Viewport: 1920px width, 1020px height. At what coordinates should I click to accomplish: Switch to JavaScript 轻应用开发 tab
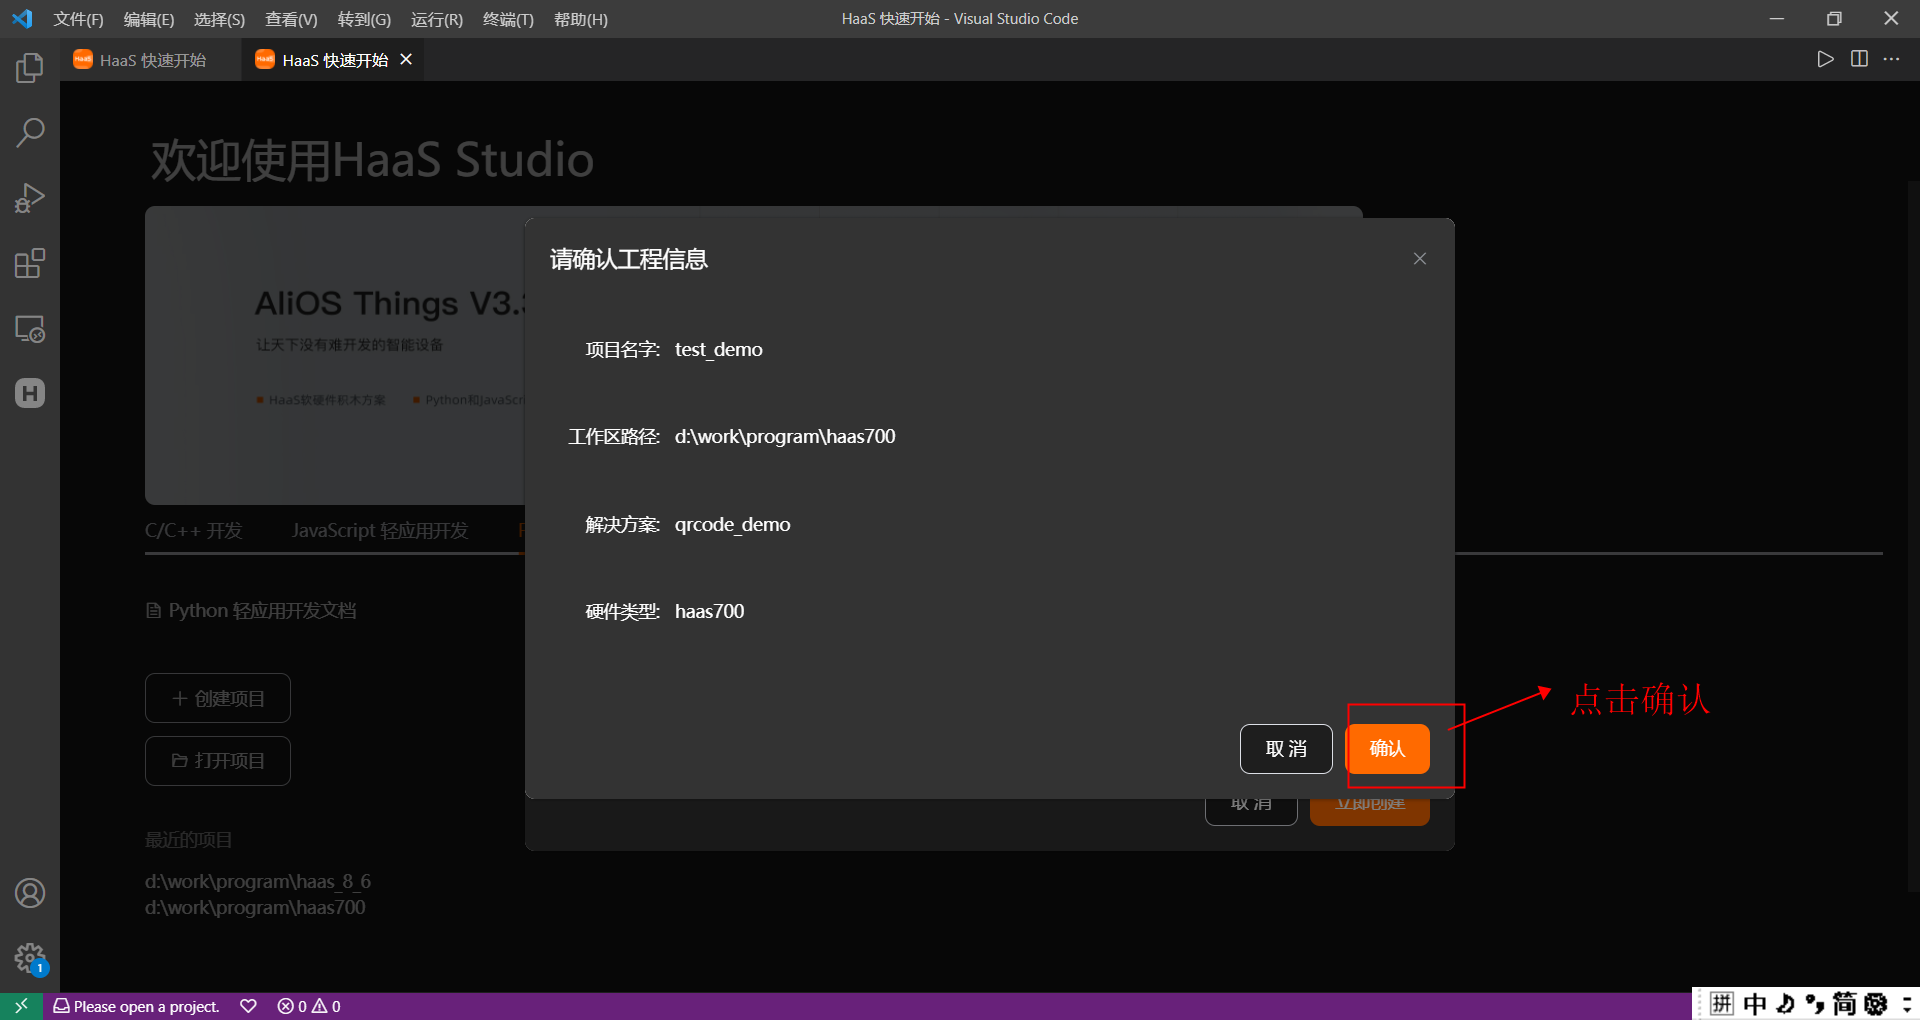click(x=380, y=530)
